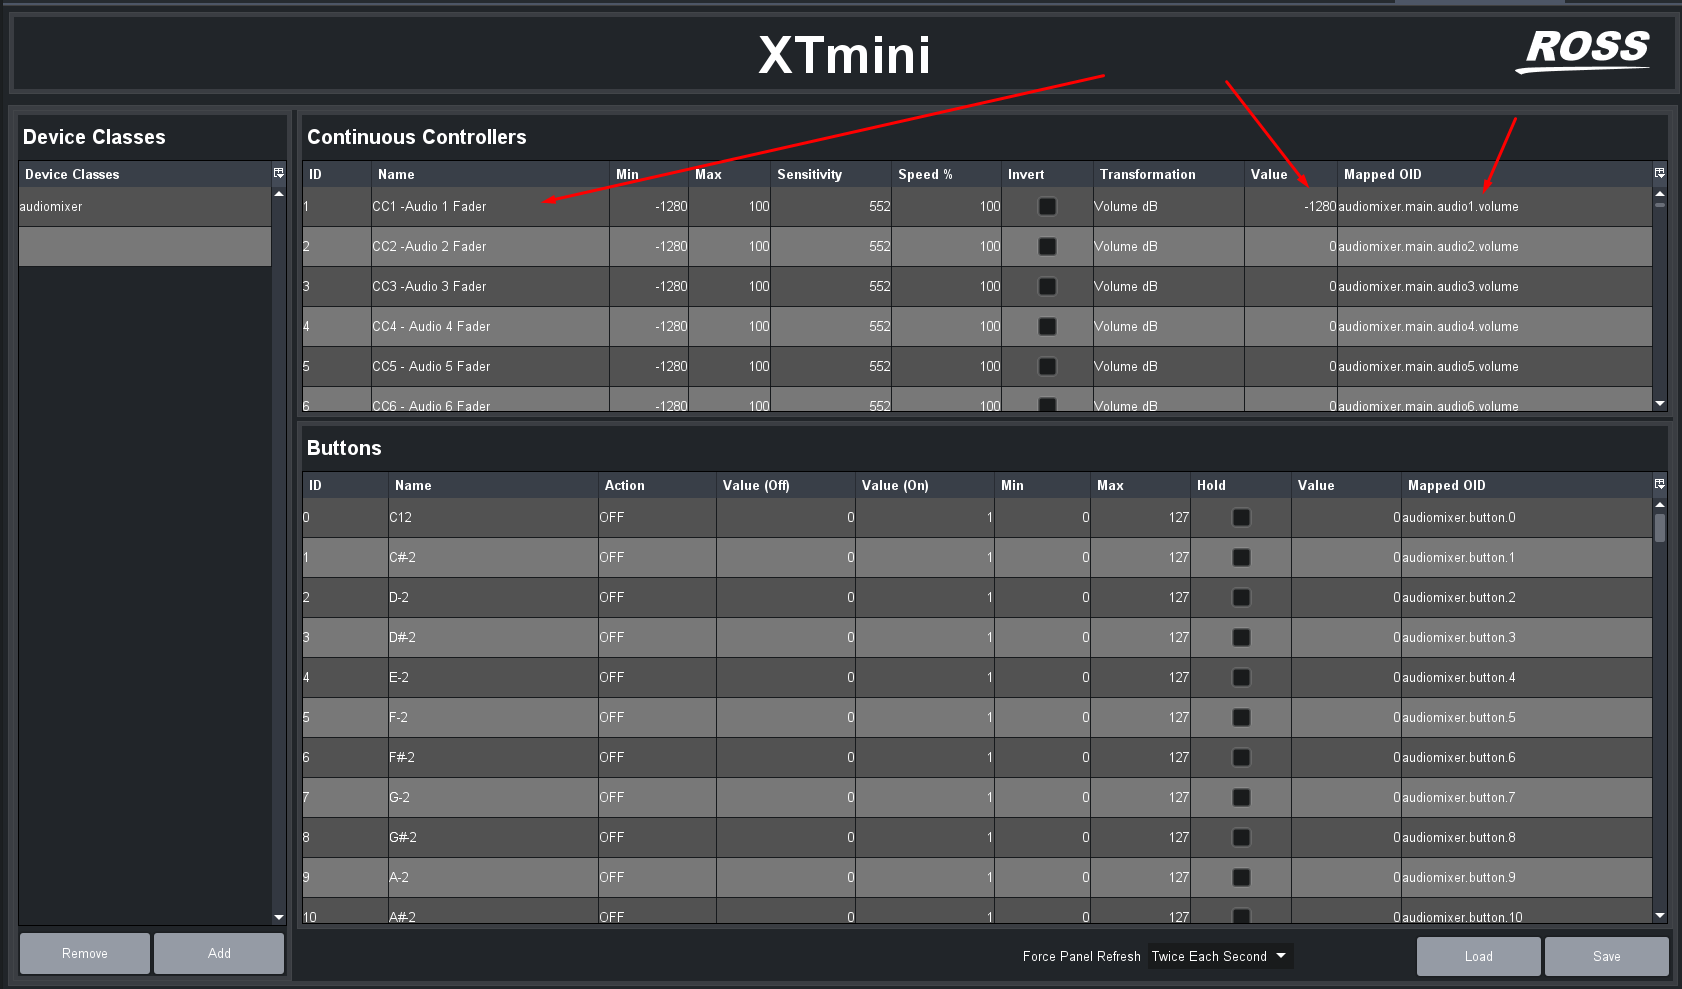This screenshot has height=989, width=1682.
Task: Select the CC5 - Audio 5 Fader name cell
Action: (490, 366)
